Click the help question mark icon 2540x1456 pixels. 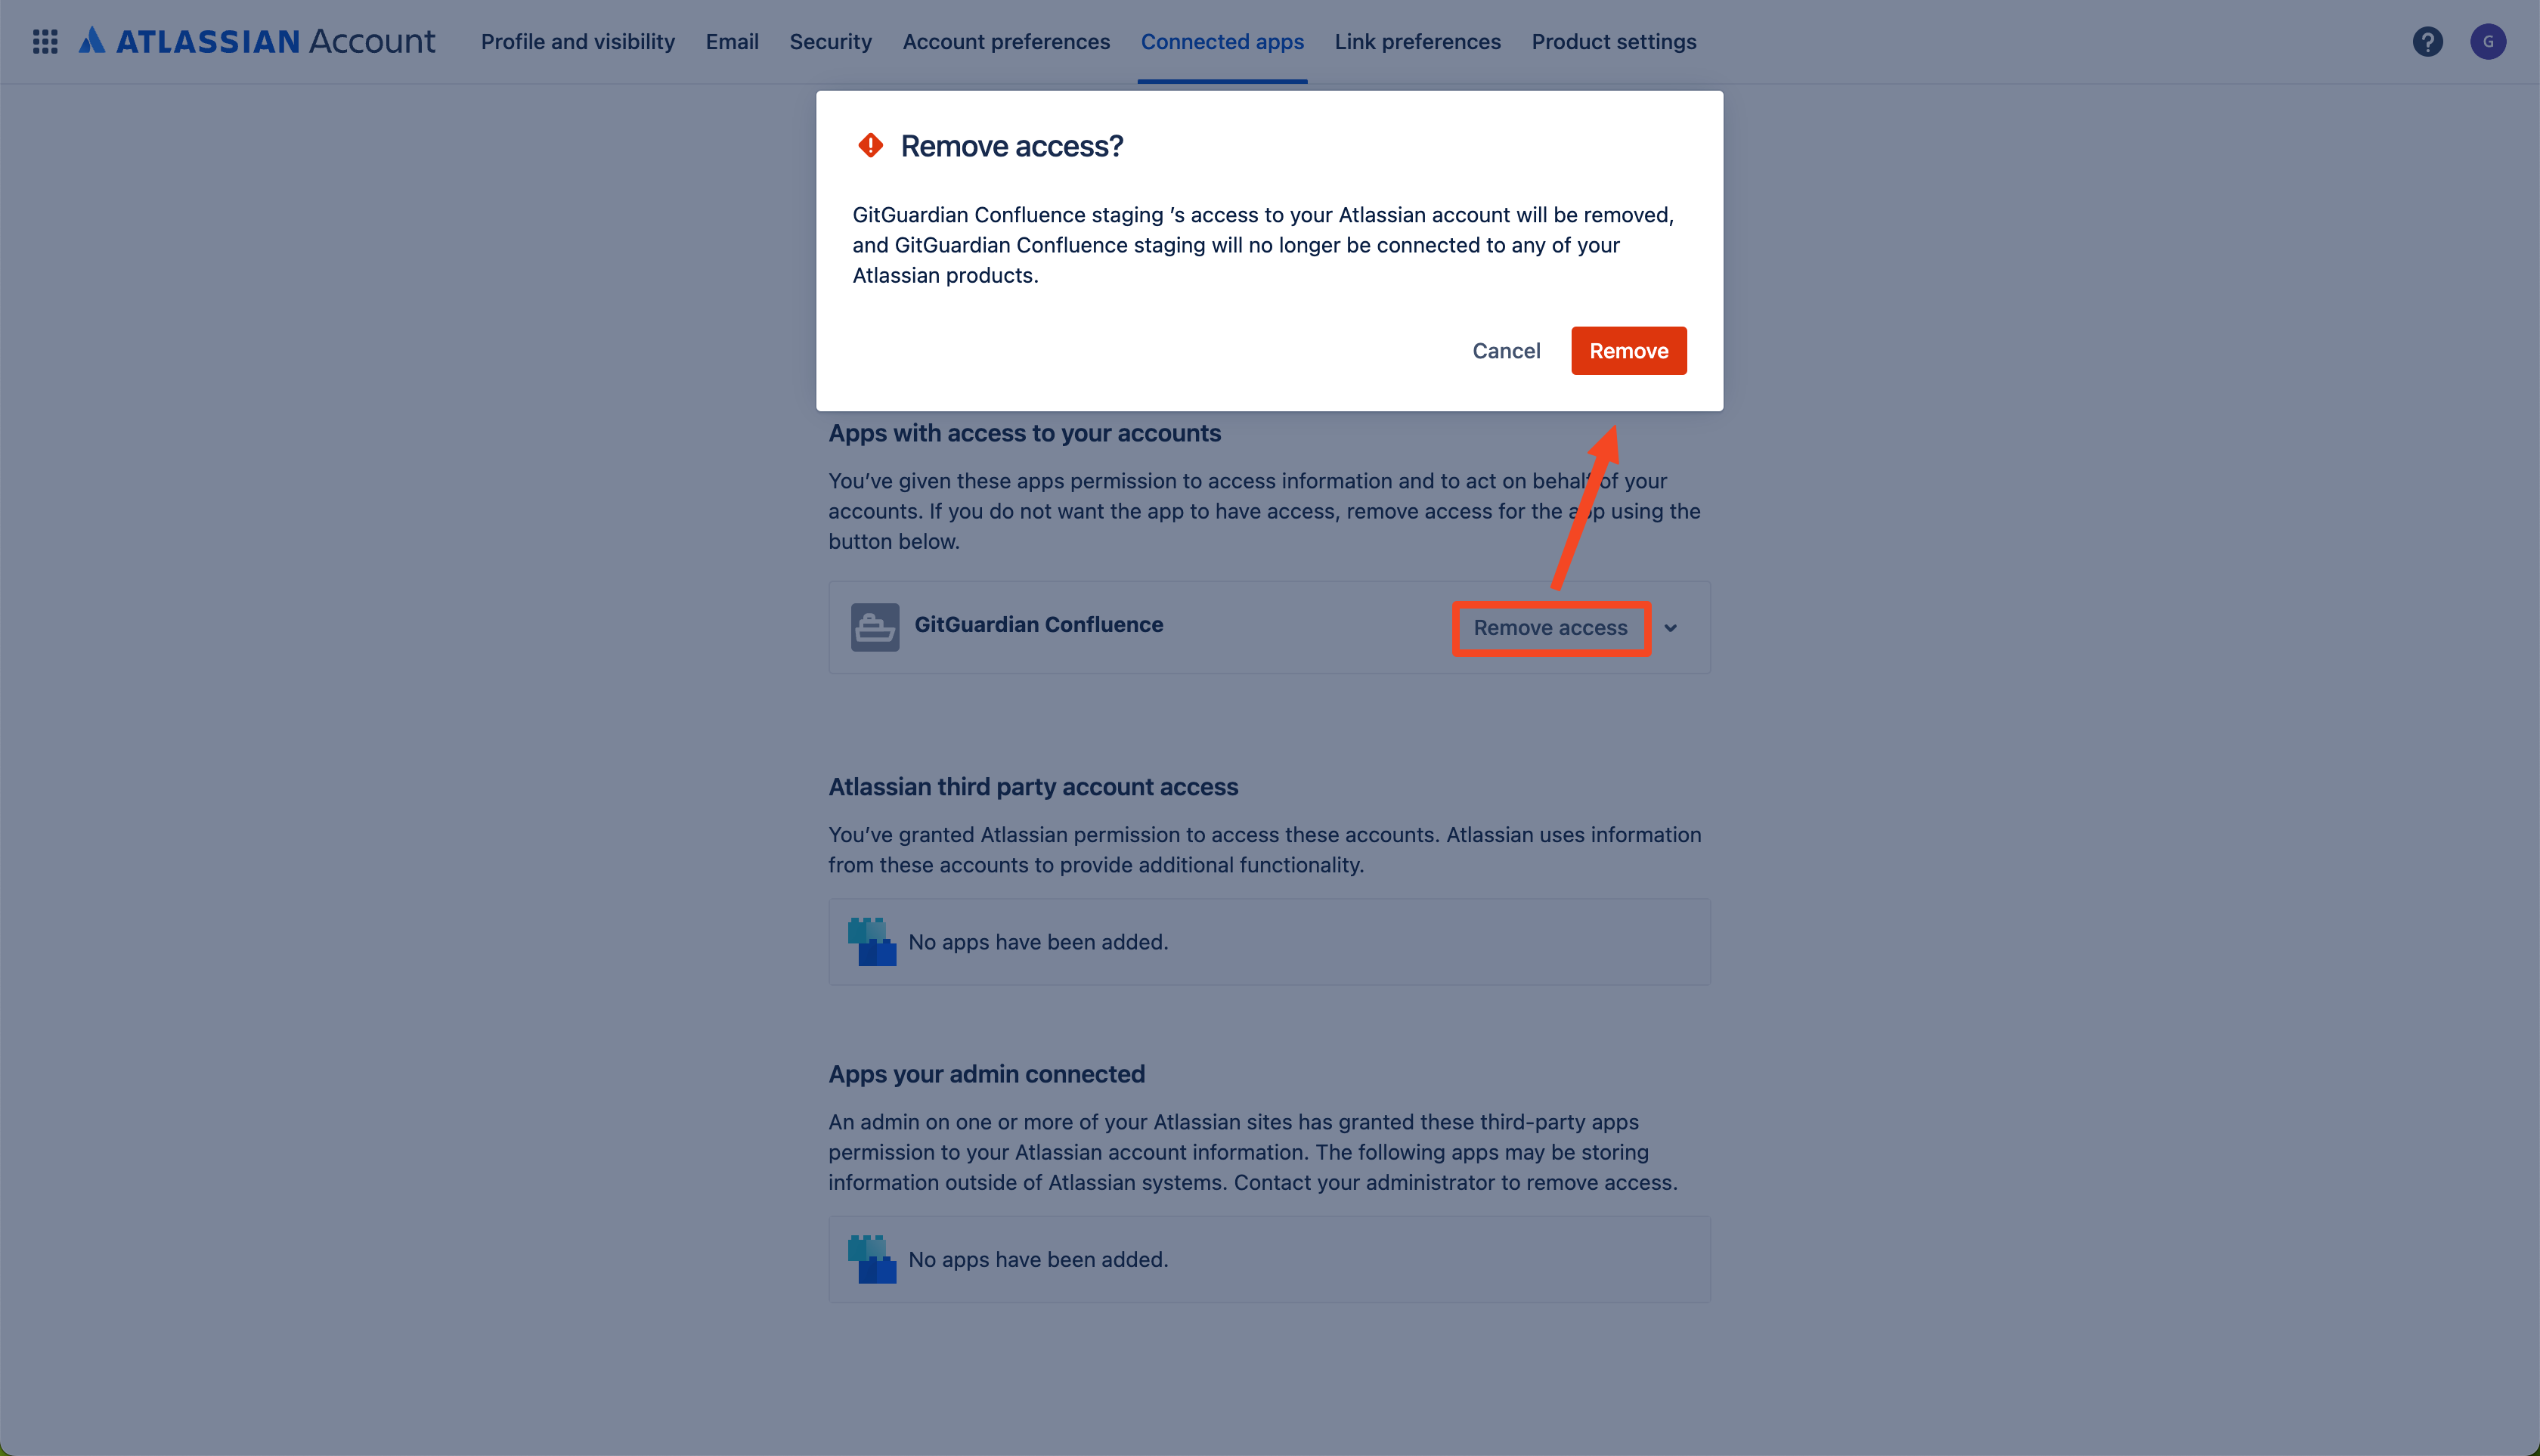pyautogui.click(x=2427, y=40)
